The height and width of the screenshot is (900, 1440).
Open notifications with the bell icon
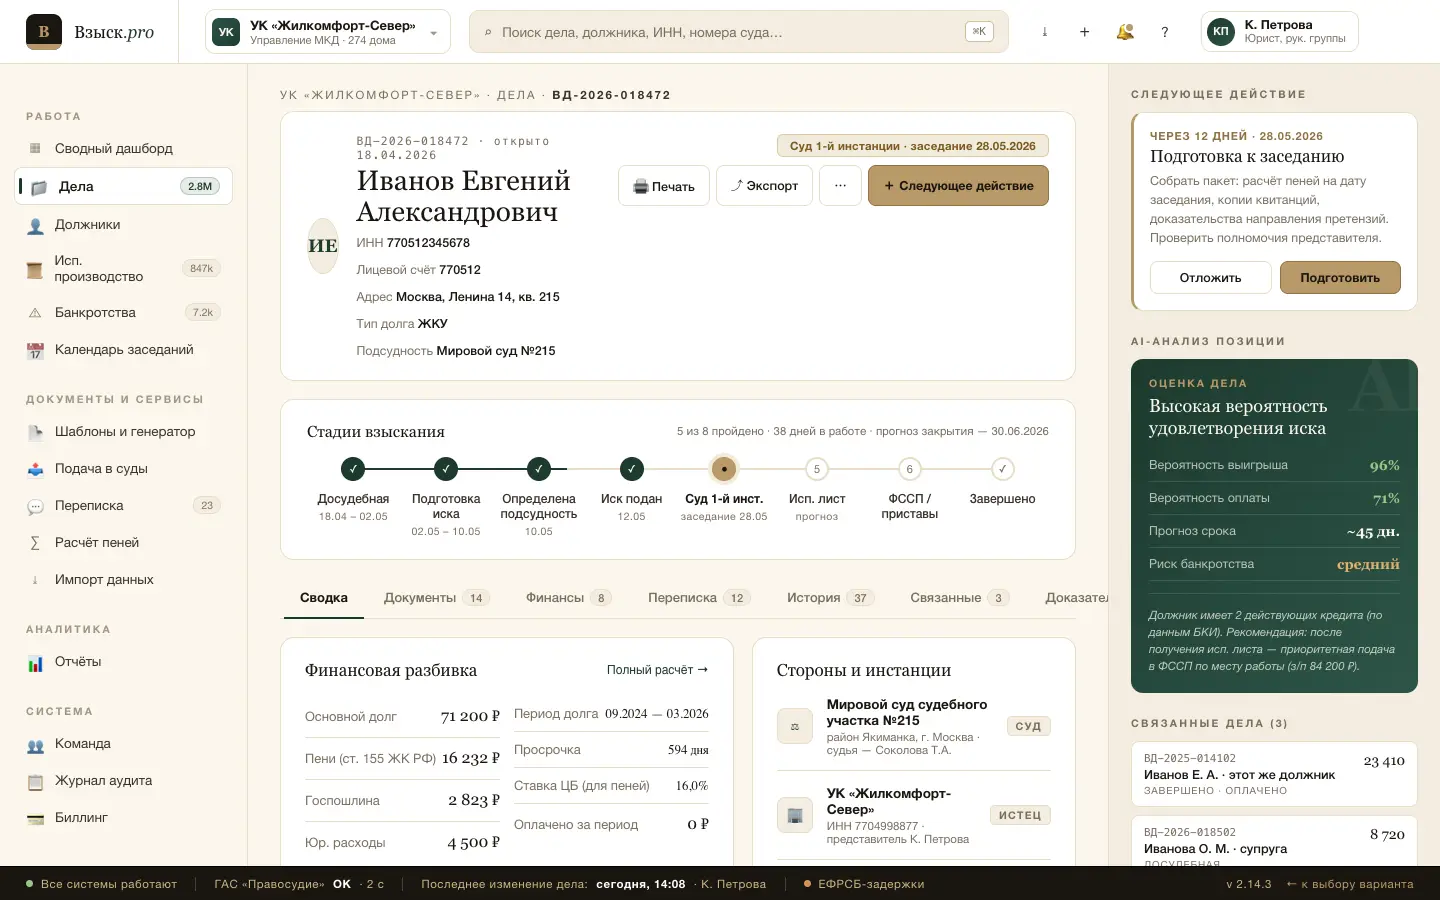pos(1125,32)
